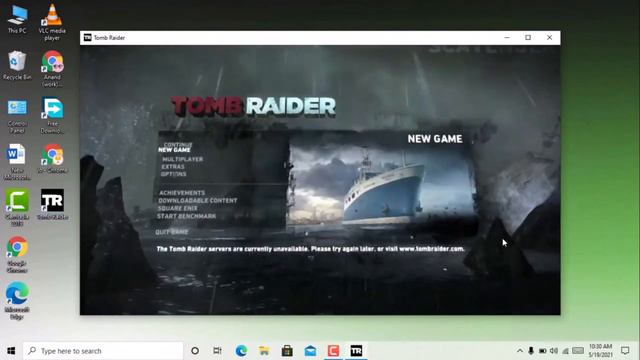Click microphone icon in system tray

coord(531,351)
